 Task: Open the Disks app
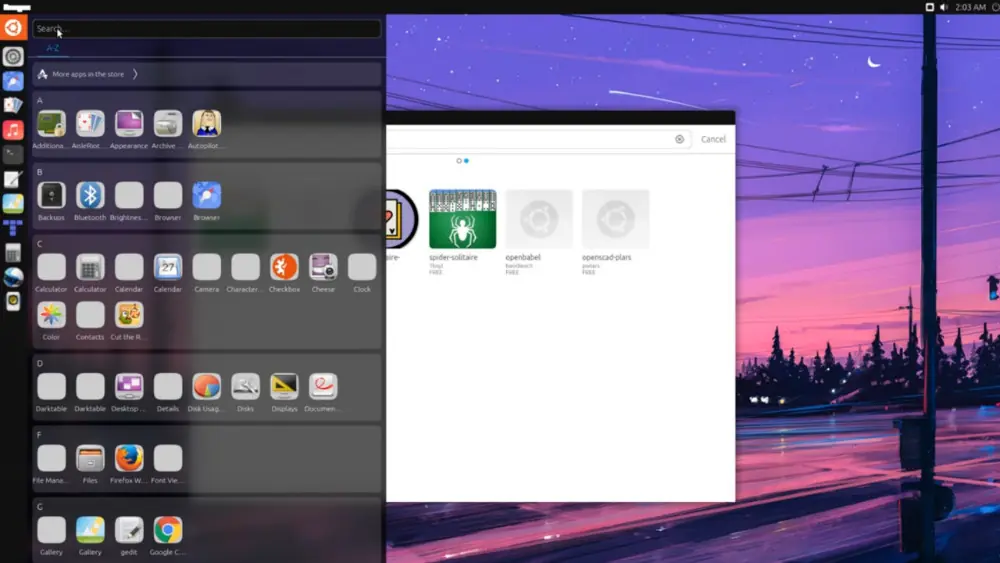(246, 386)
